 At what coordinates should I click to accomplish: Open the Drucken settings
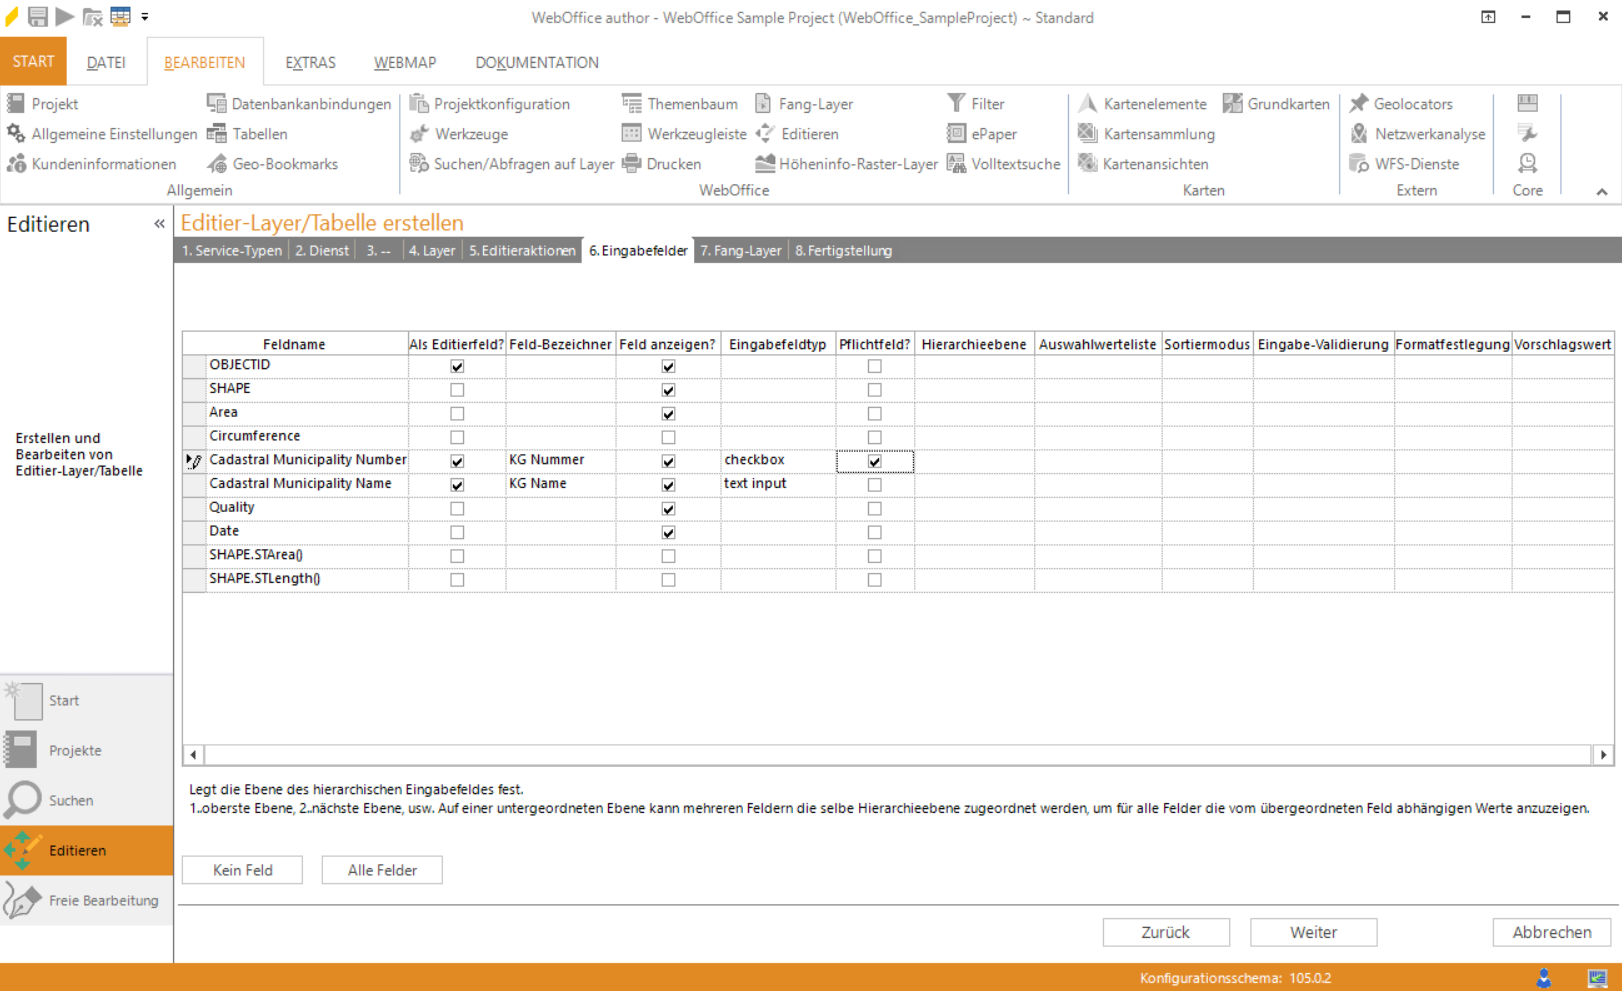pyautogui.click(x=674, y=163)
